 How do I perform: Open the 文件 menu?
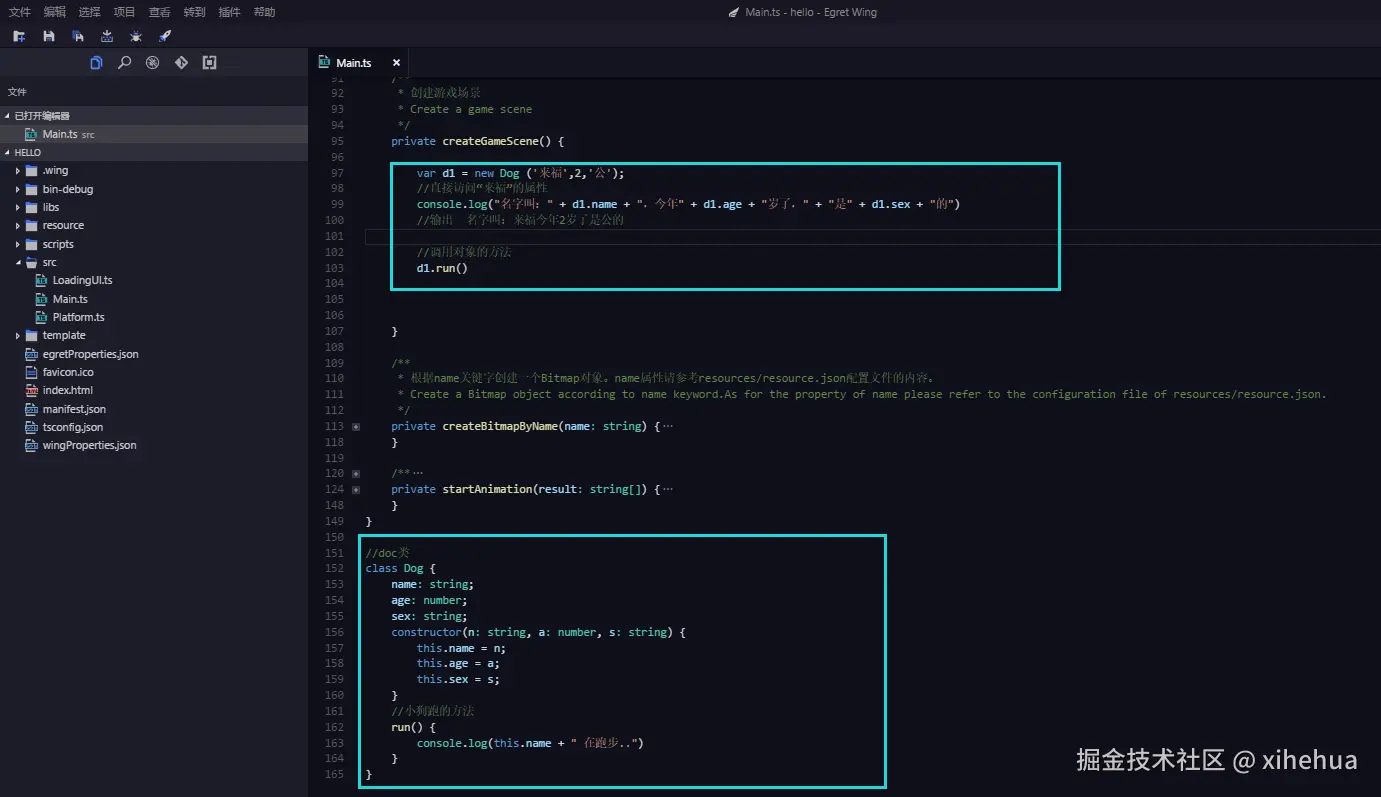click(x=19, y=12)
